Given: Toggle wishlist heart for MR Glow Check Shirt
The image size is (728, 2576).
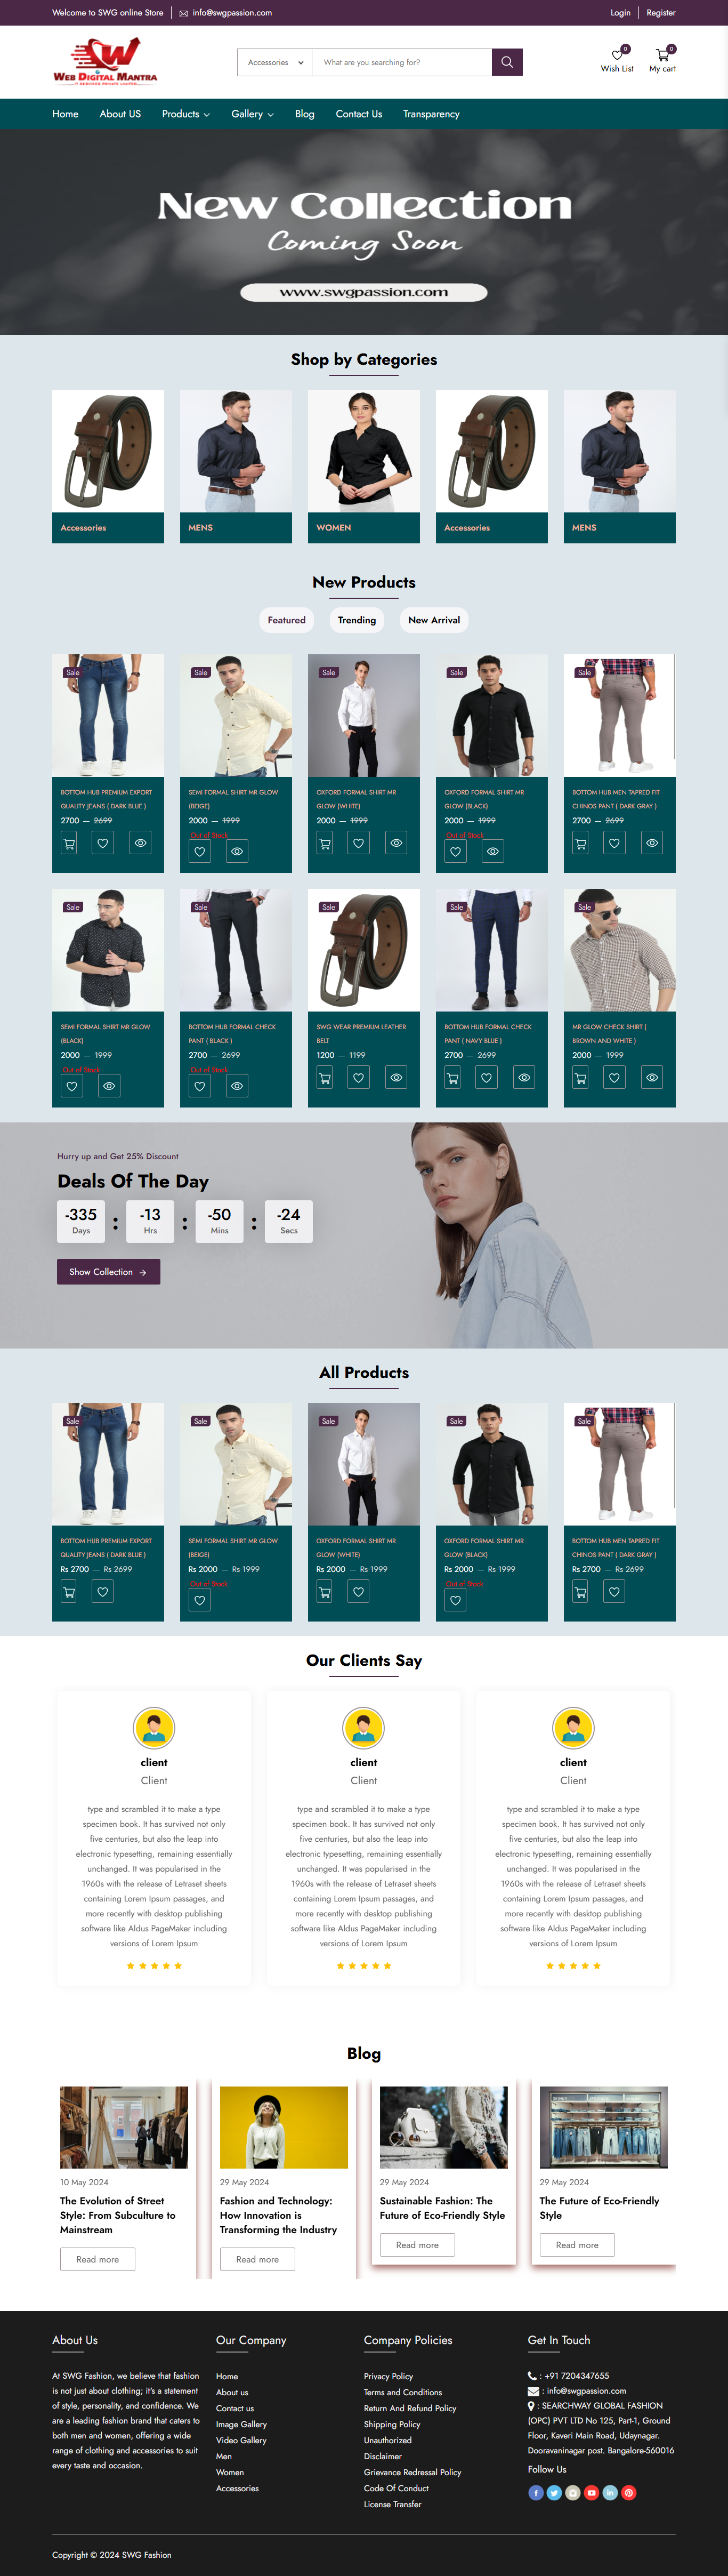Looking at the screenshot, I should click(615, 1078).
